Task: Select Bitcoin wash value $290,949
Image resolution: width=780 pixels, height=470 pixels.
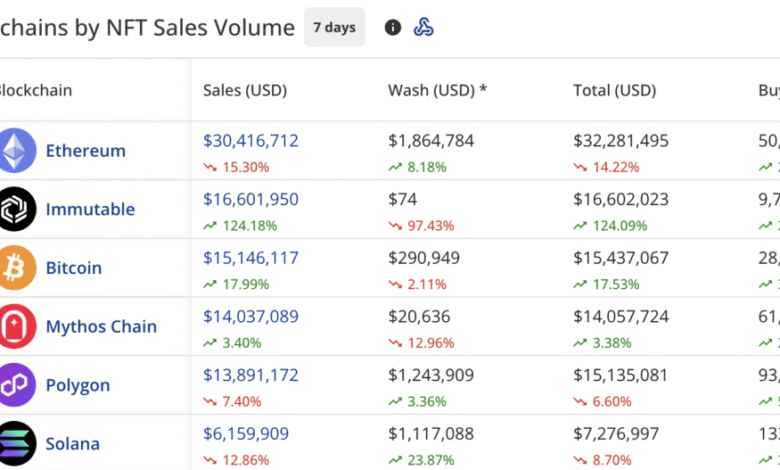Action: 424,258
